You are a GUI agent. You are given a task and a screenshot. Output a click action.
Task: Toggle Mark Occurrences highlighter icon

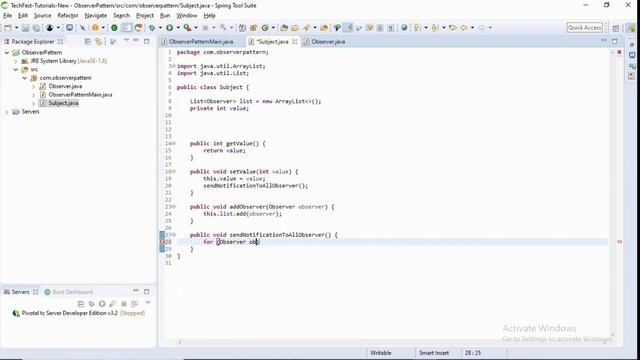[x=348, y=28]
